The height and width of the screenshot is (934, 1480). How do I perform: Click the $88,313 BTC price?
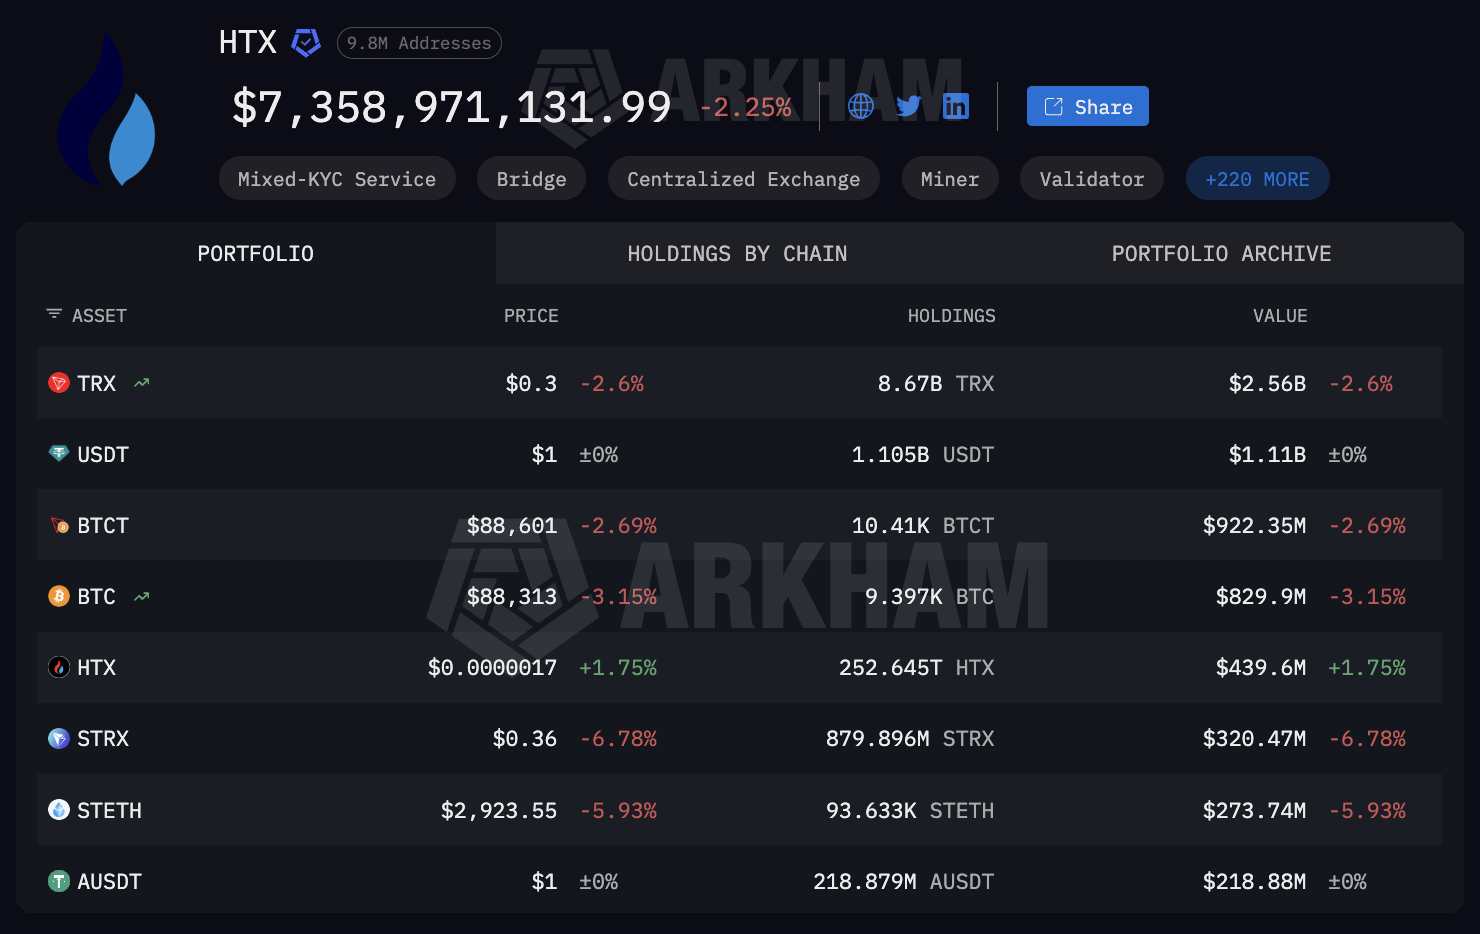tap(512, 596)
